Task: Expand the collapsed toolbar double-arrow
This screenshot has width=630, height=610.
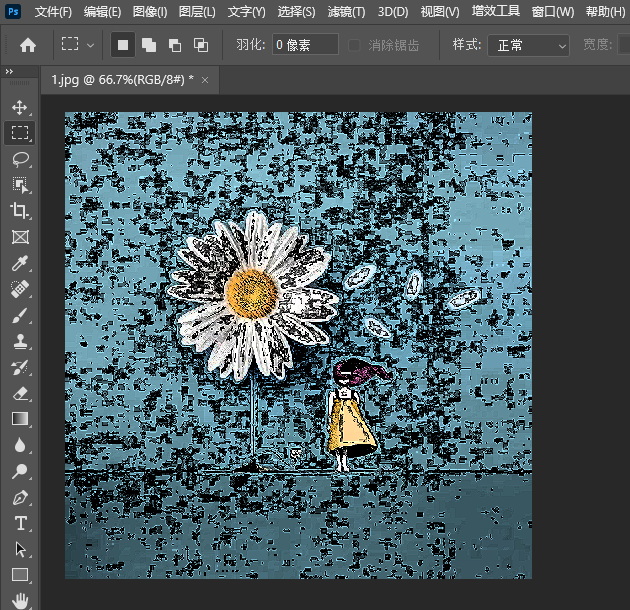Action: pos(10,73)
